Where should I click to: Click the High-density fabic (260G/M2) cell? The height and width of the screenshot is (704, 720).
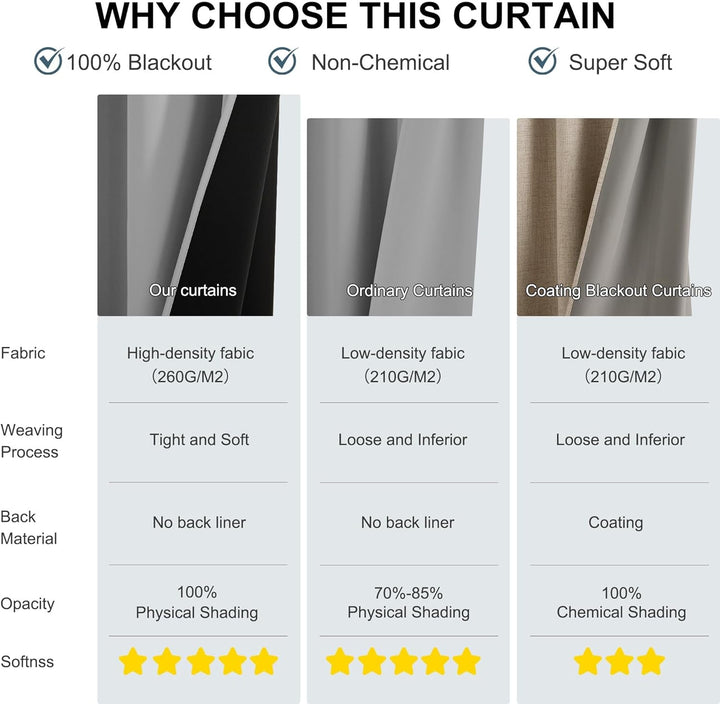[190, 365]
